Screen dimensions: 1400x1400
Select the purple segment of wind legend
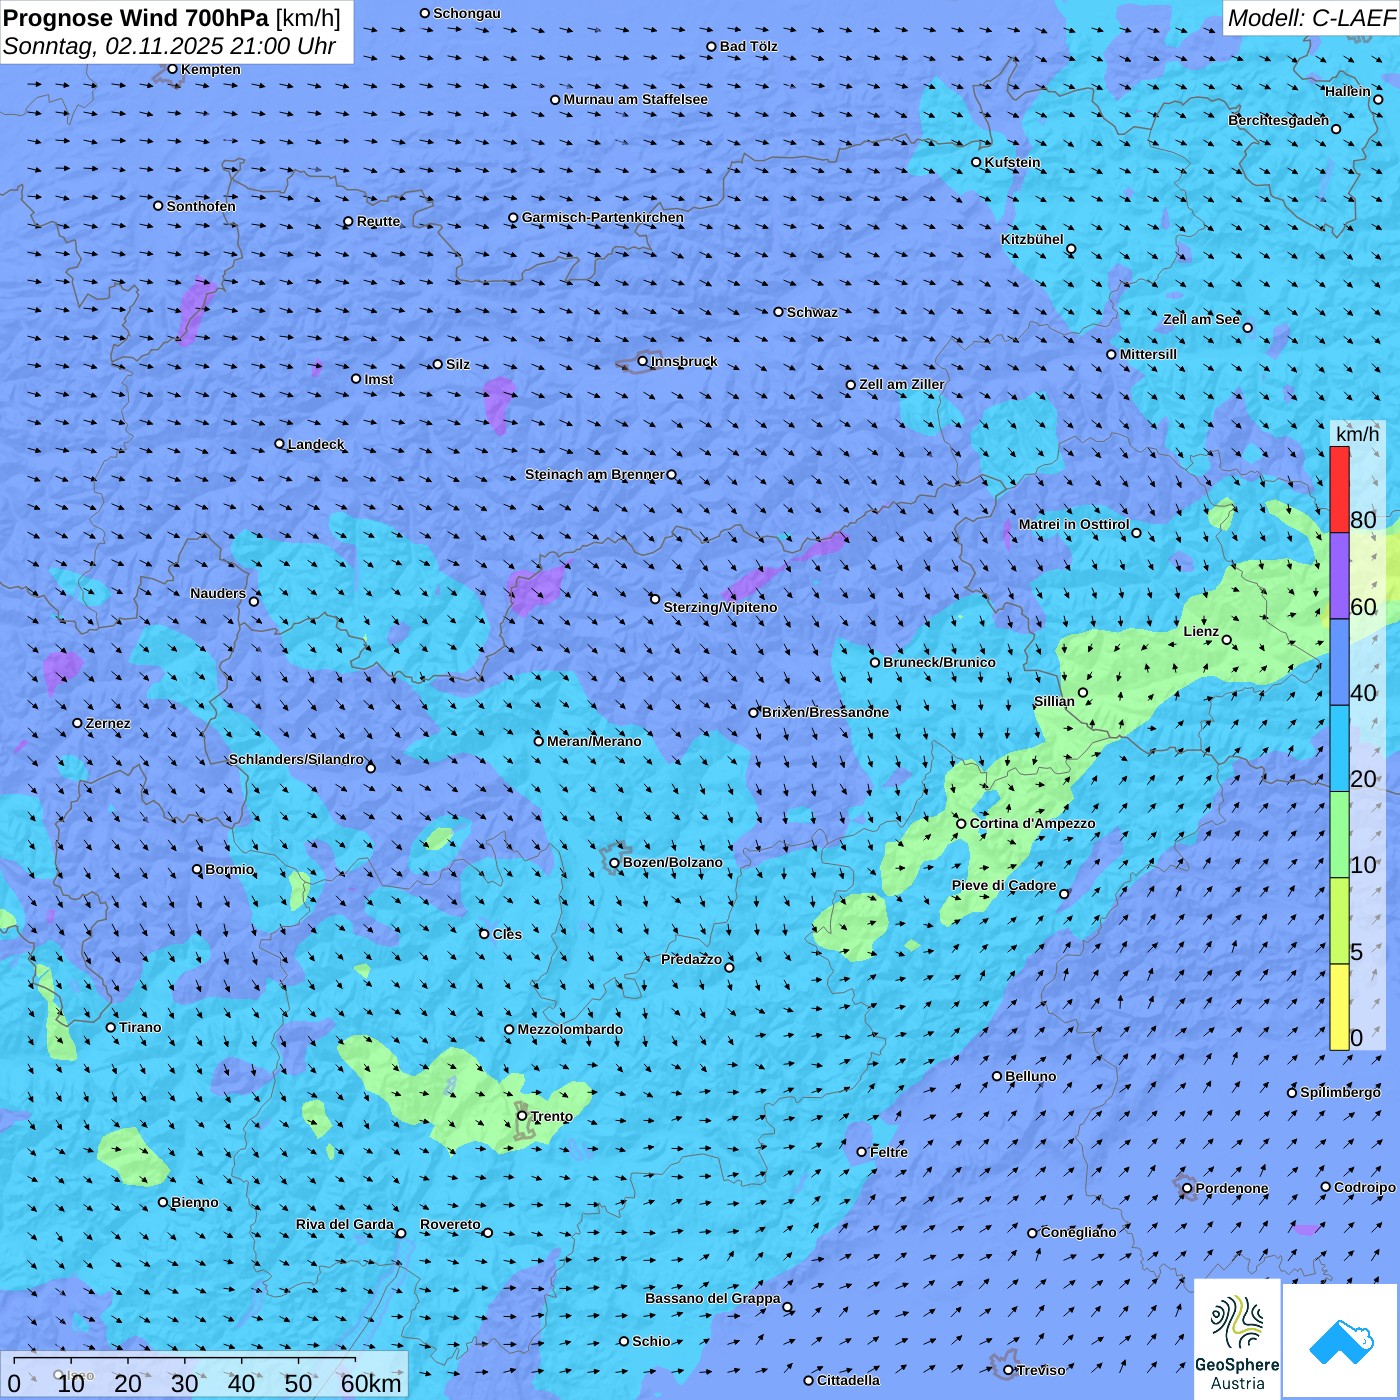(1339, 576)
